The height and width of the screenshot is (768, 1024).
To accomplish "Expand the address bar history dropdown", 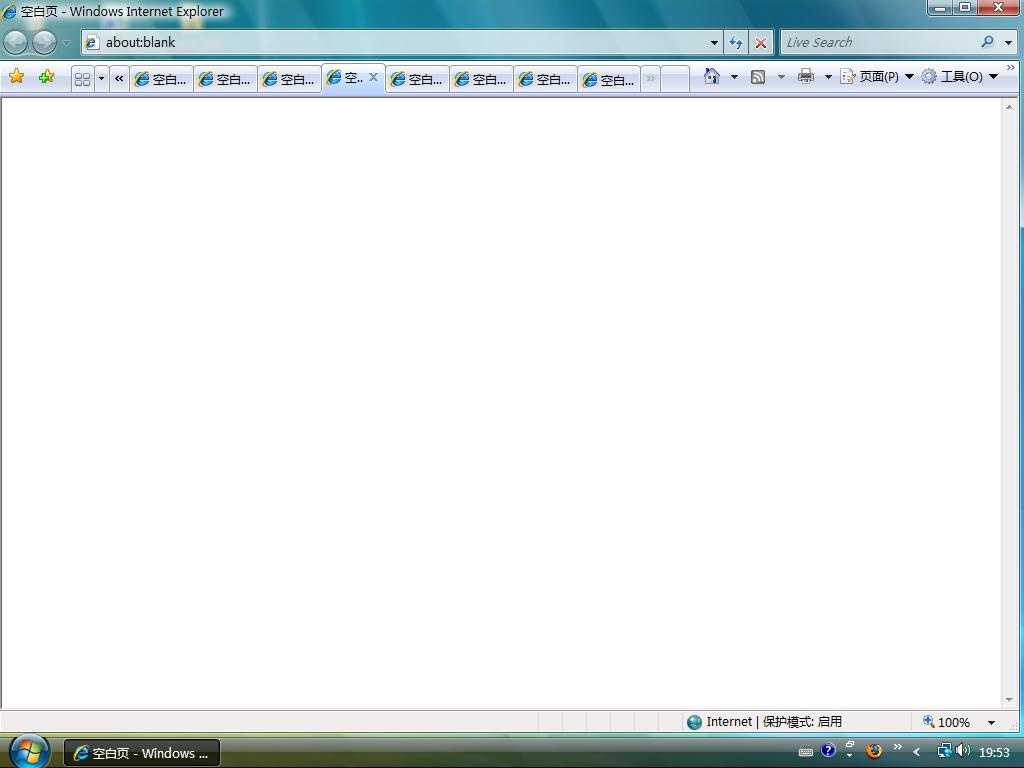I will [x=714, y=42].
